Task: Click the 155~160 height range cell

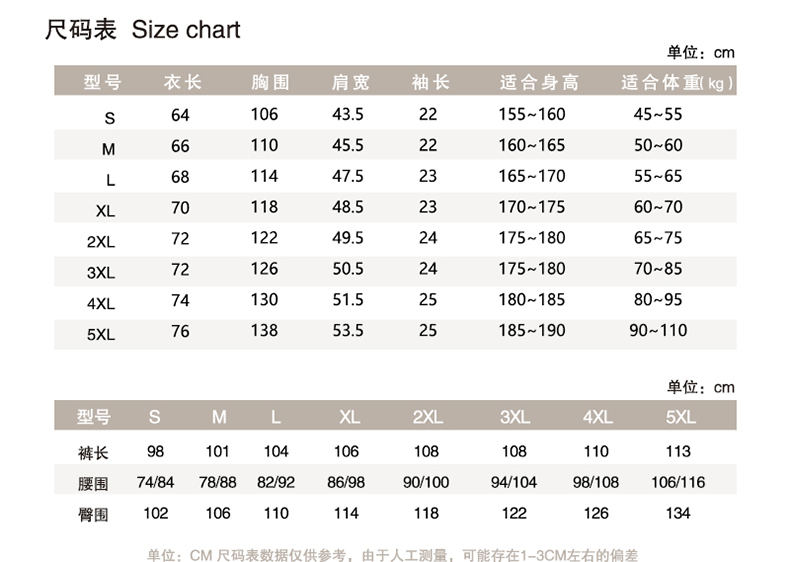Action: 532,114
